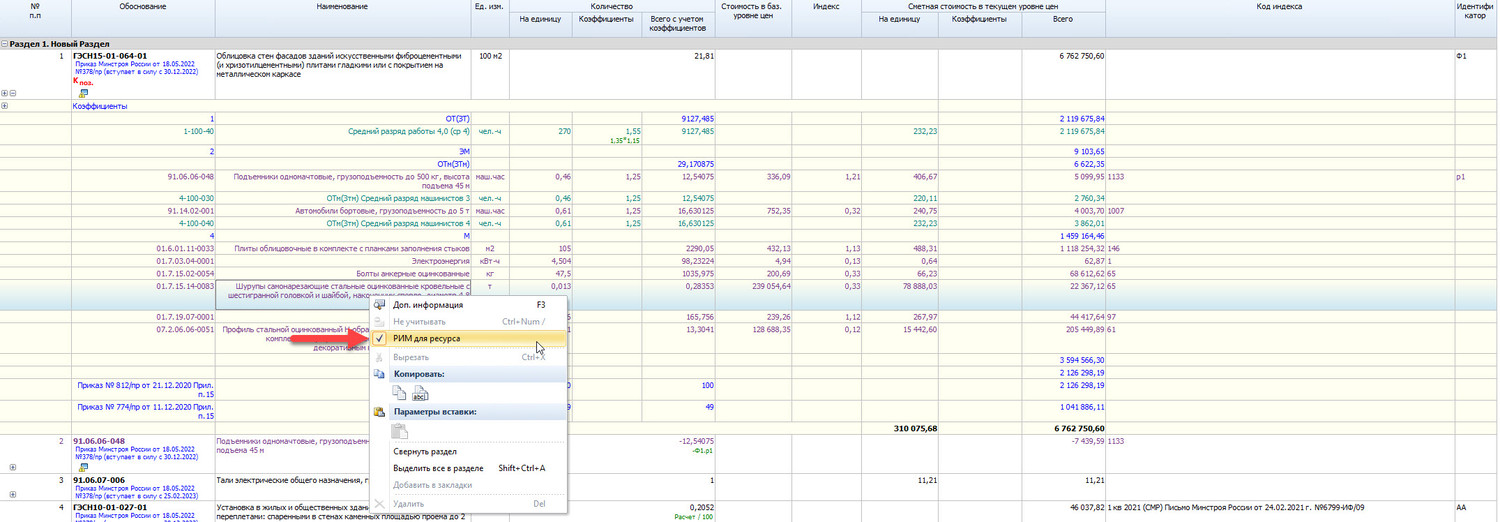Click quantity cell 21,81 of position 1
Screen dimensions: 1500x522
[x=704, y=56]
